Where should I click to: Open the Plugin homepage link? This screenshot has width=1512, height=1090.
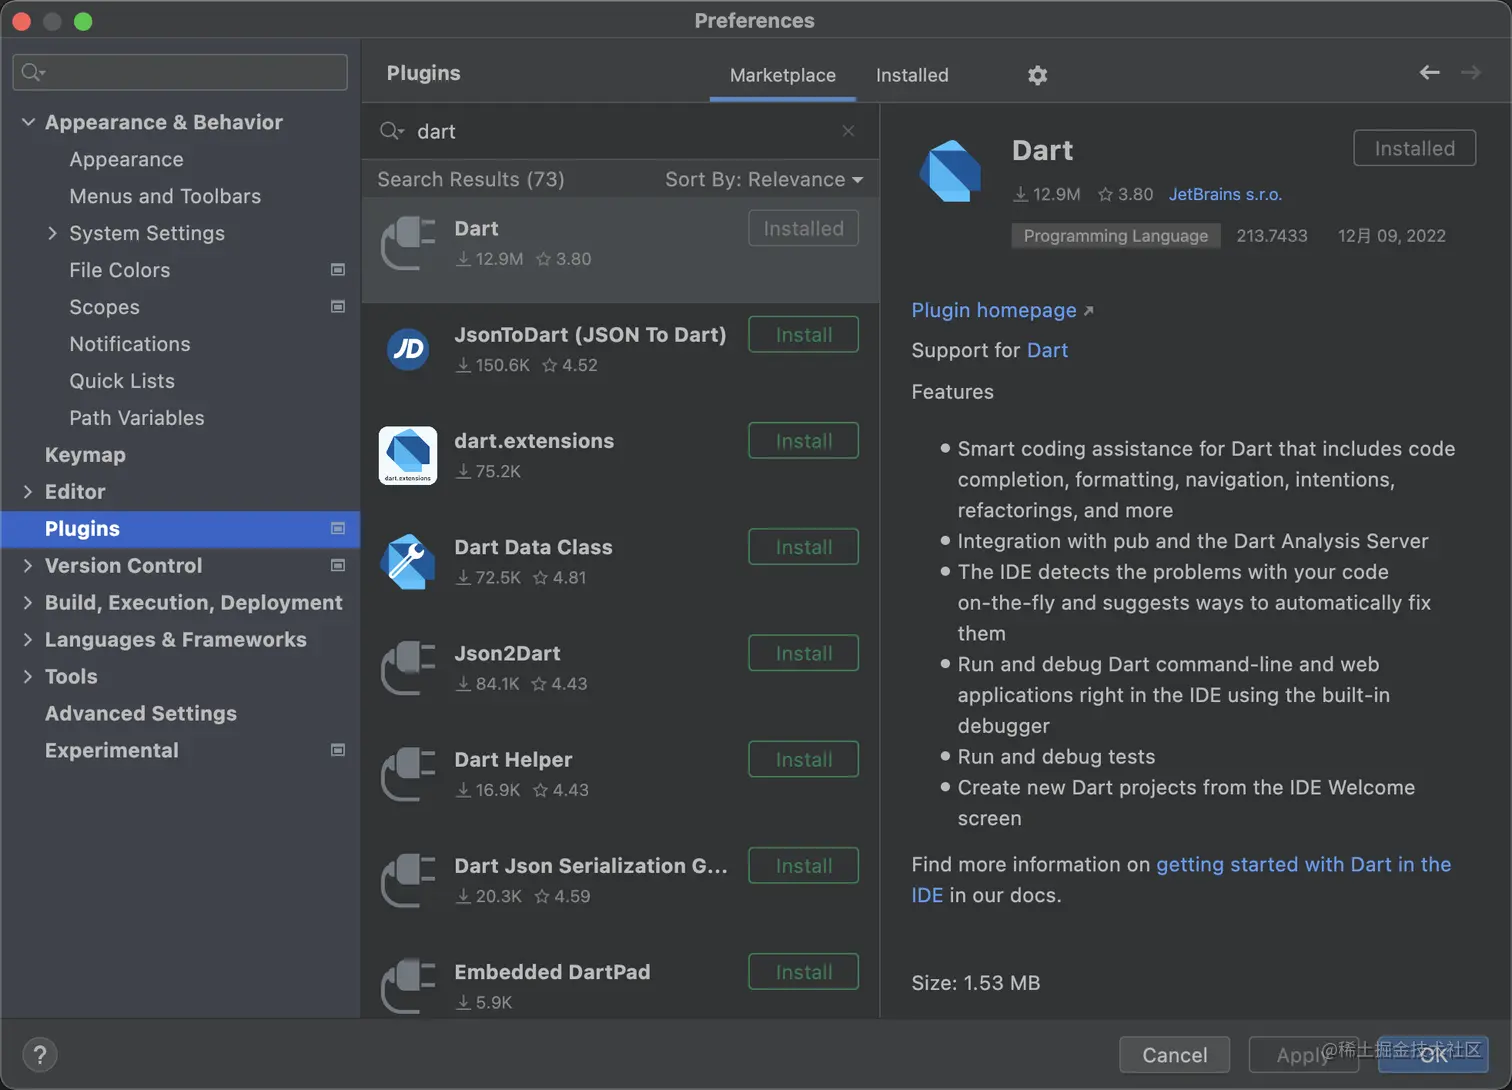click(994, 310)
